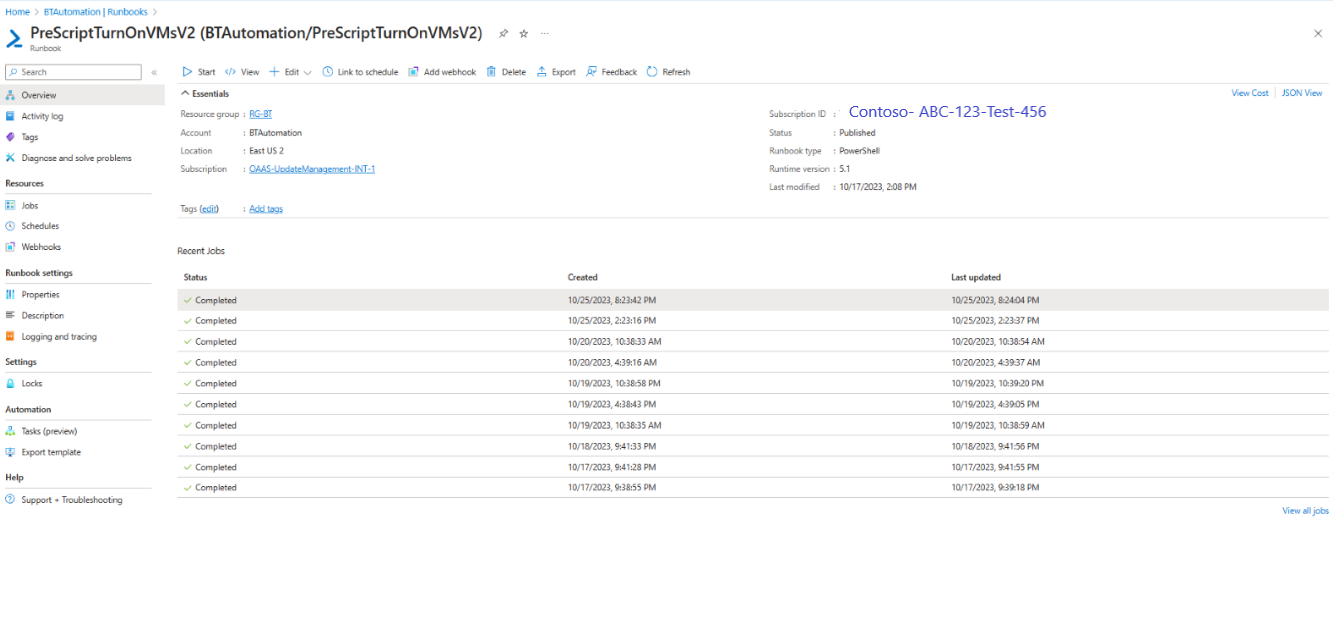Open job created 10/19/2023, 10:38:58 PM

[x=753, y=383]
